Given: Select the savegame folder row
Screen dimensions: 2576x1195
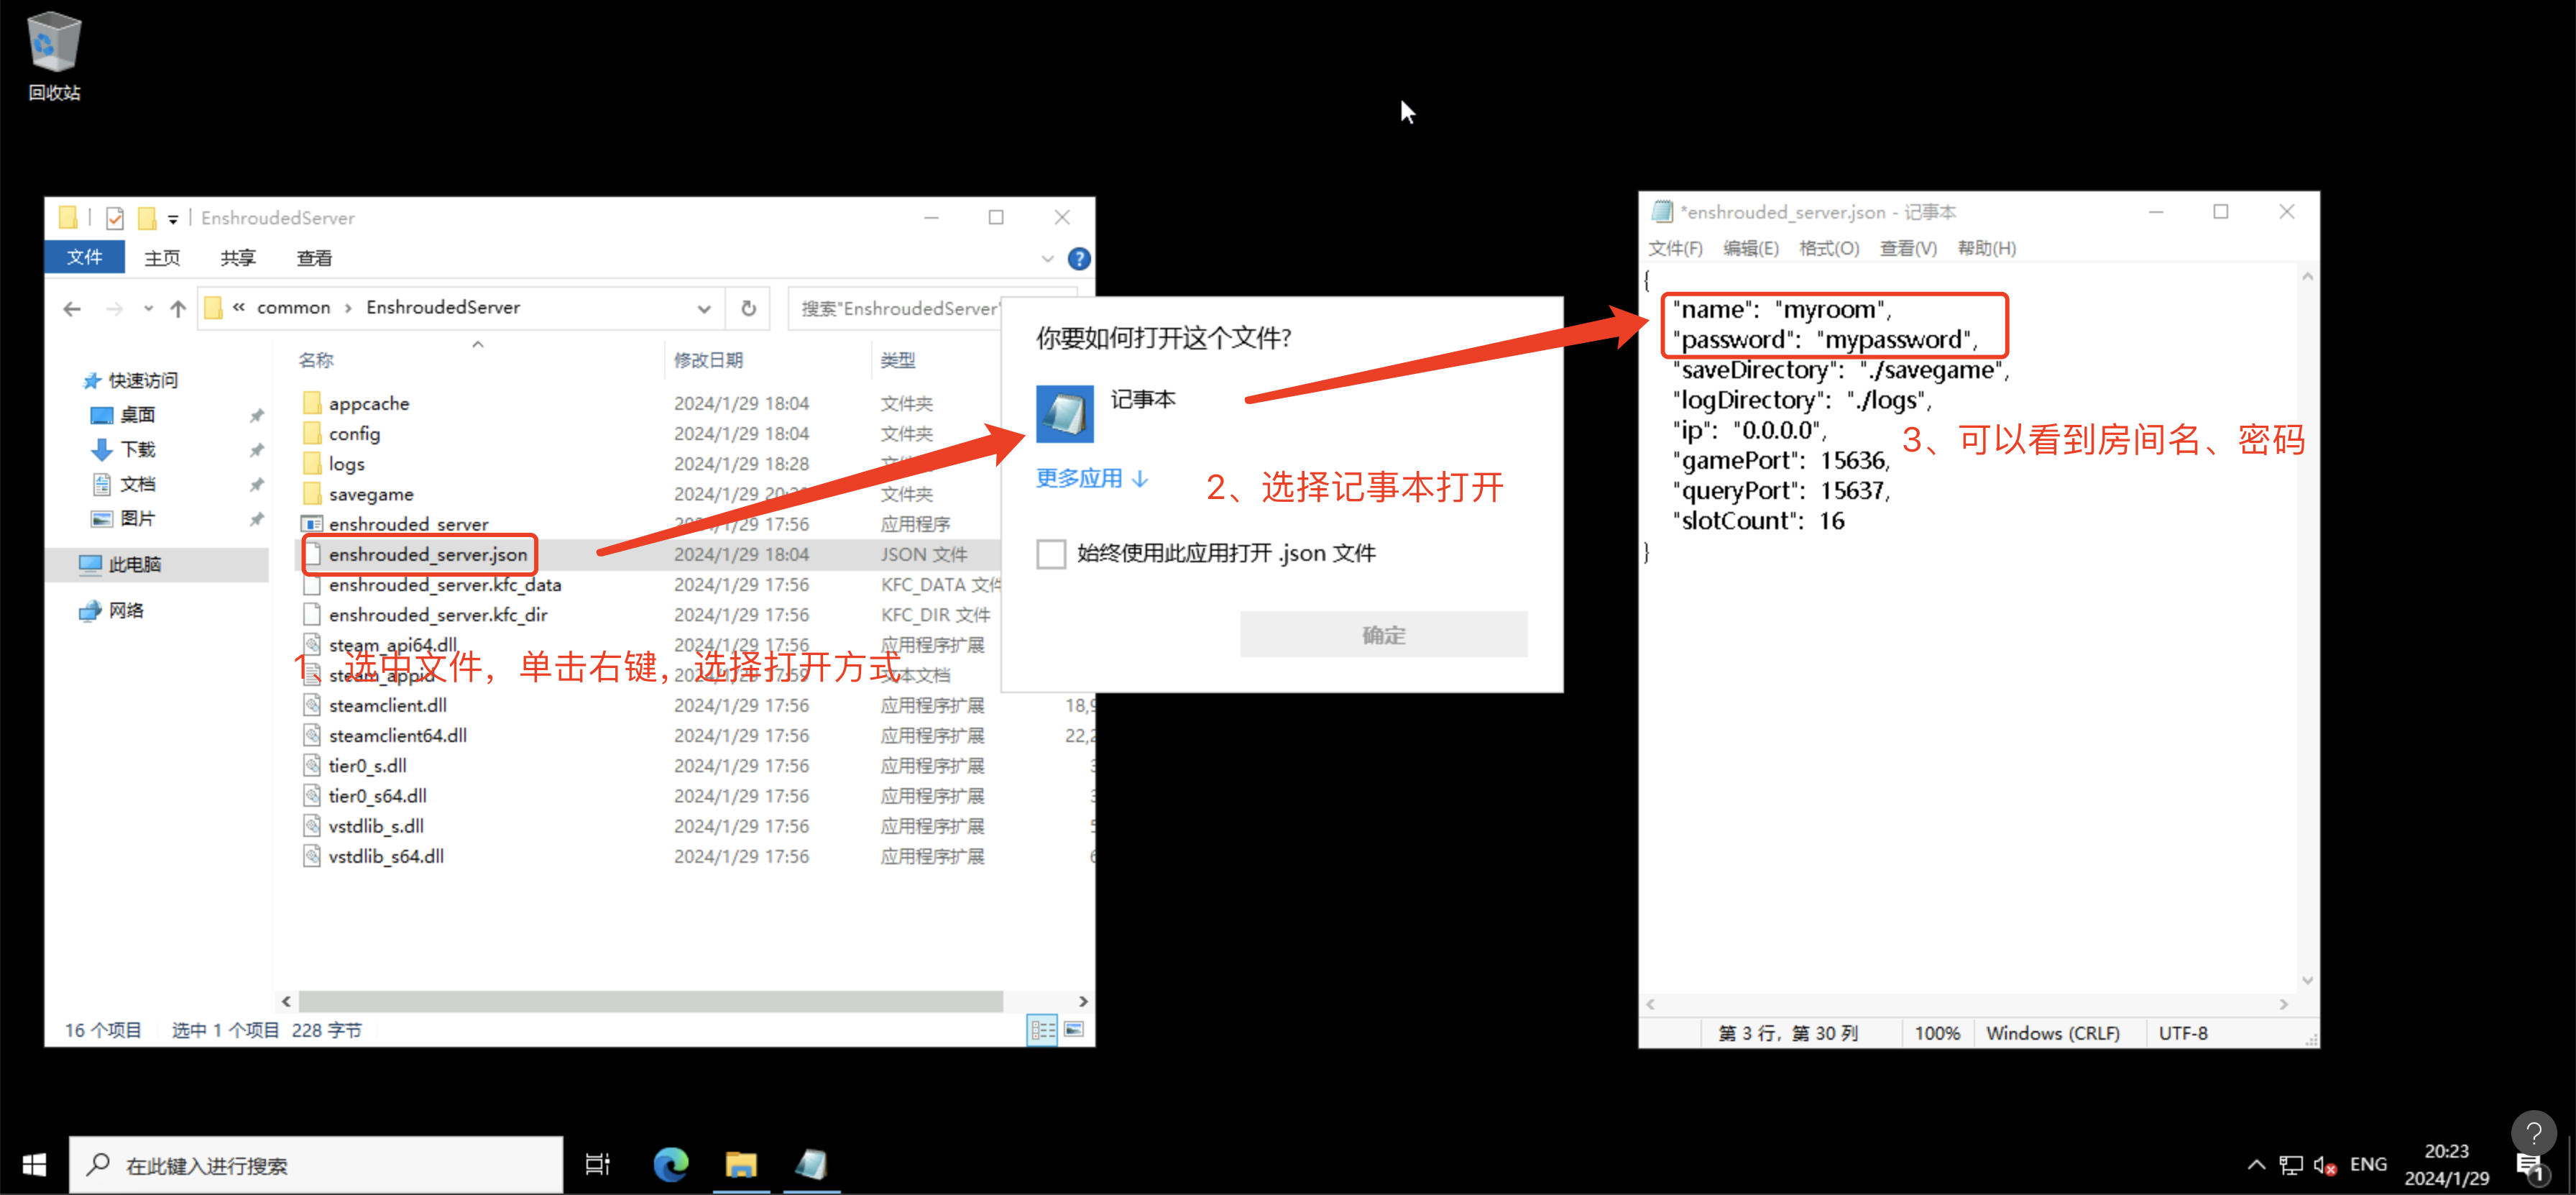Looking at the screenshot, I should 648,495.
